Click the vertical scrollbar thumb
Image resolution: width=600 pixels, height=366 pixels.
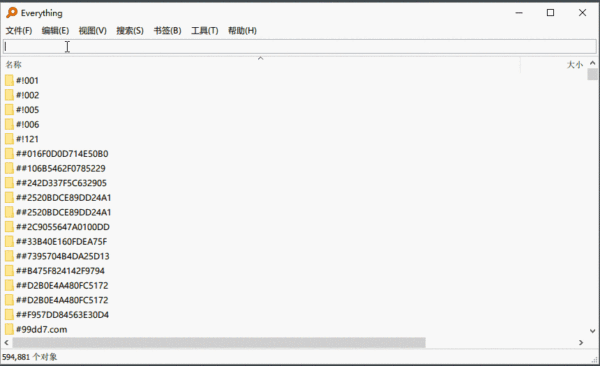click(x=592, y=74)
